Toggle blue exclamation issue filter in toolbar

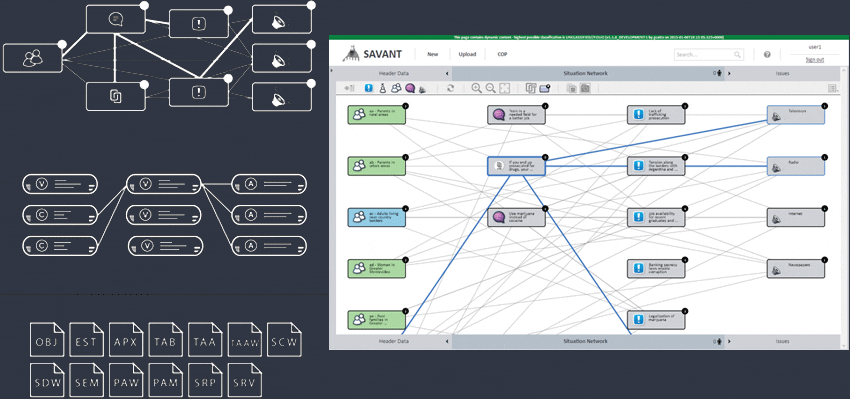click(x=369, y=88)
